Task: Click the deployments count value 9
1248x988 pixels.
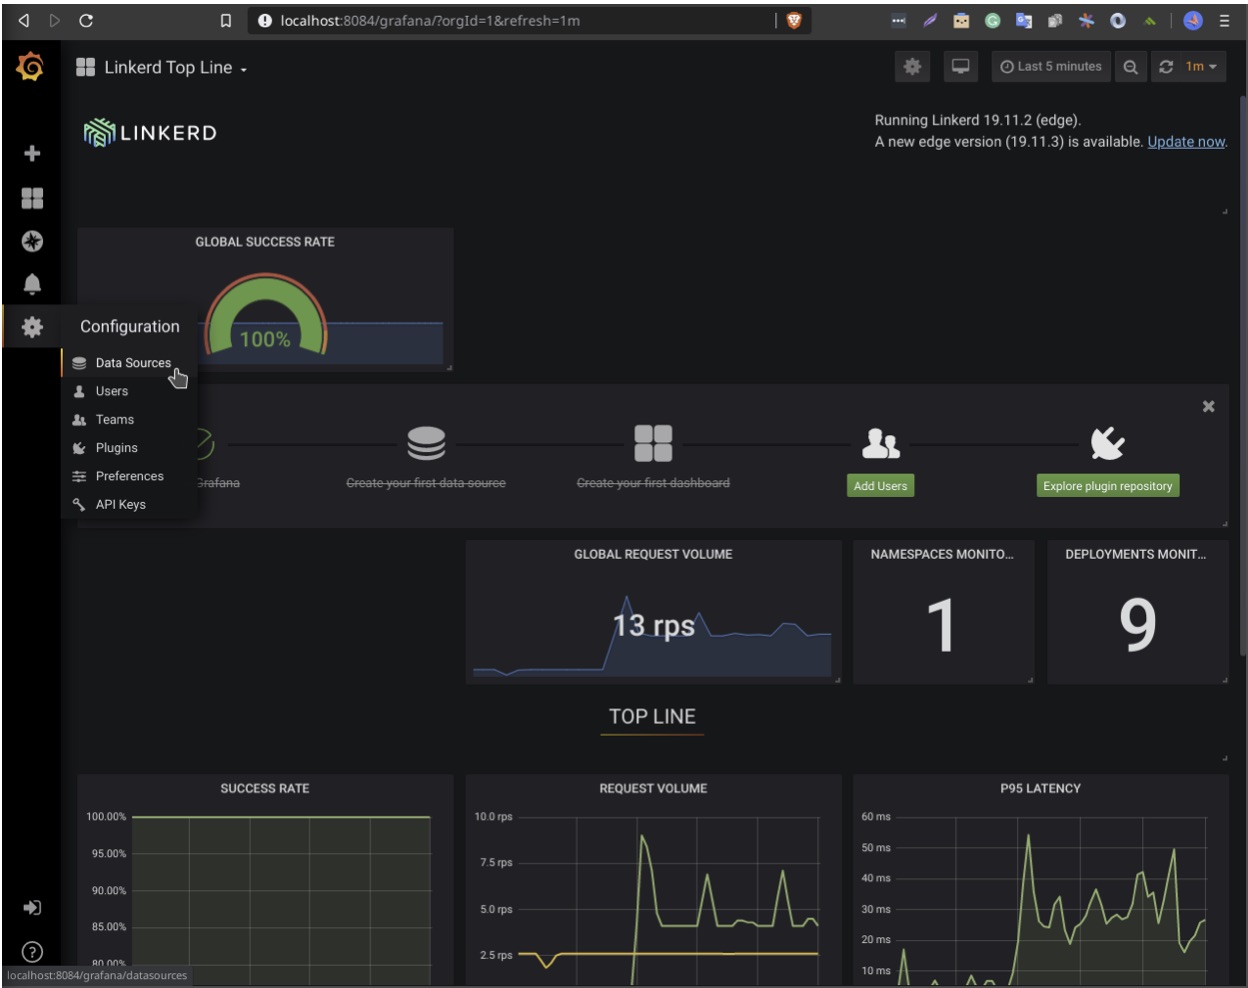Action: (1138, 626)
